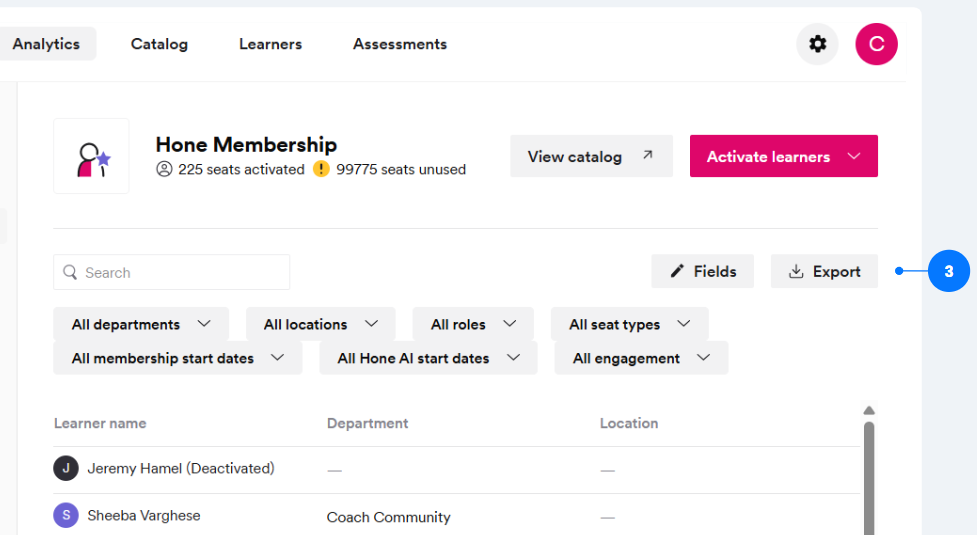Click the Fields button
977x535 pixels.
click(x=703, y=272)
